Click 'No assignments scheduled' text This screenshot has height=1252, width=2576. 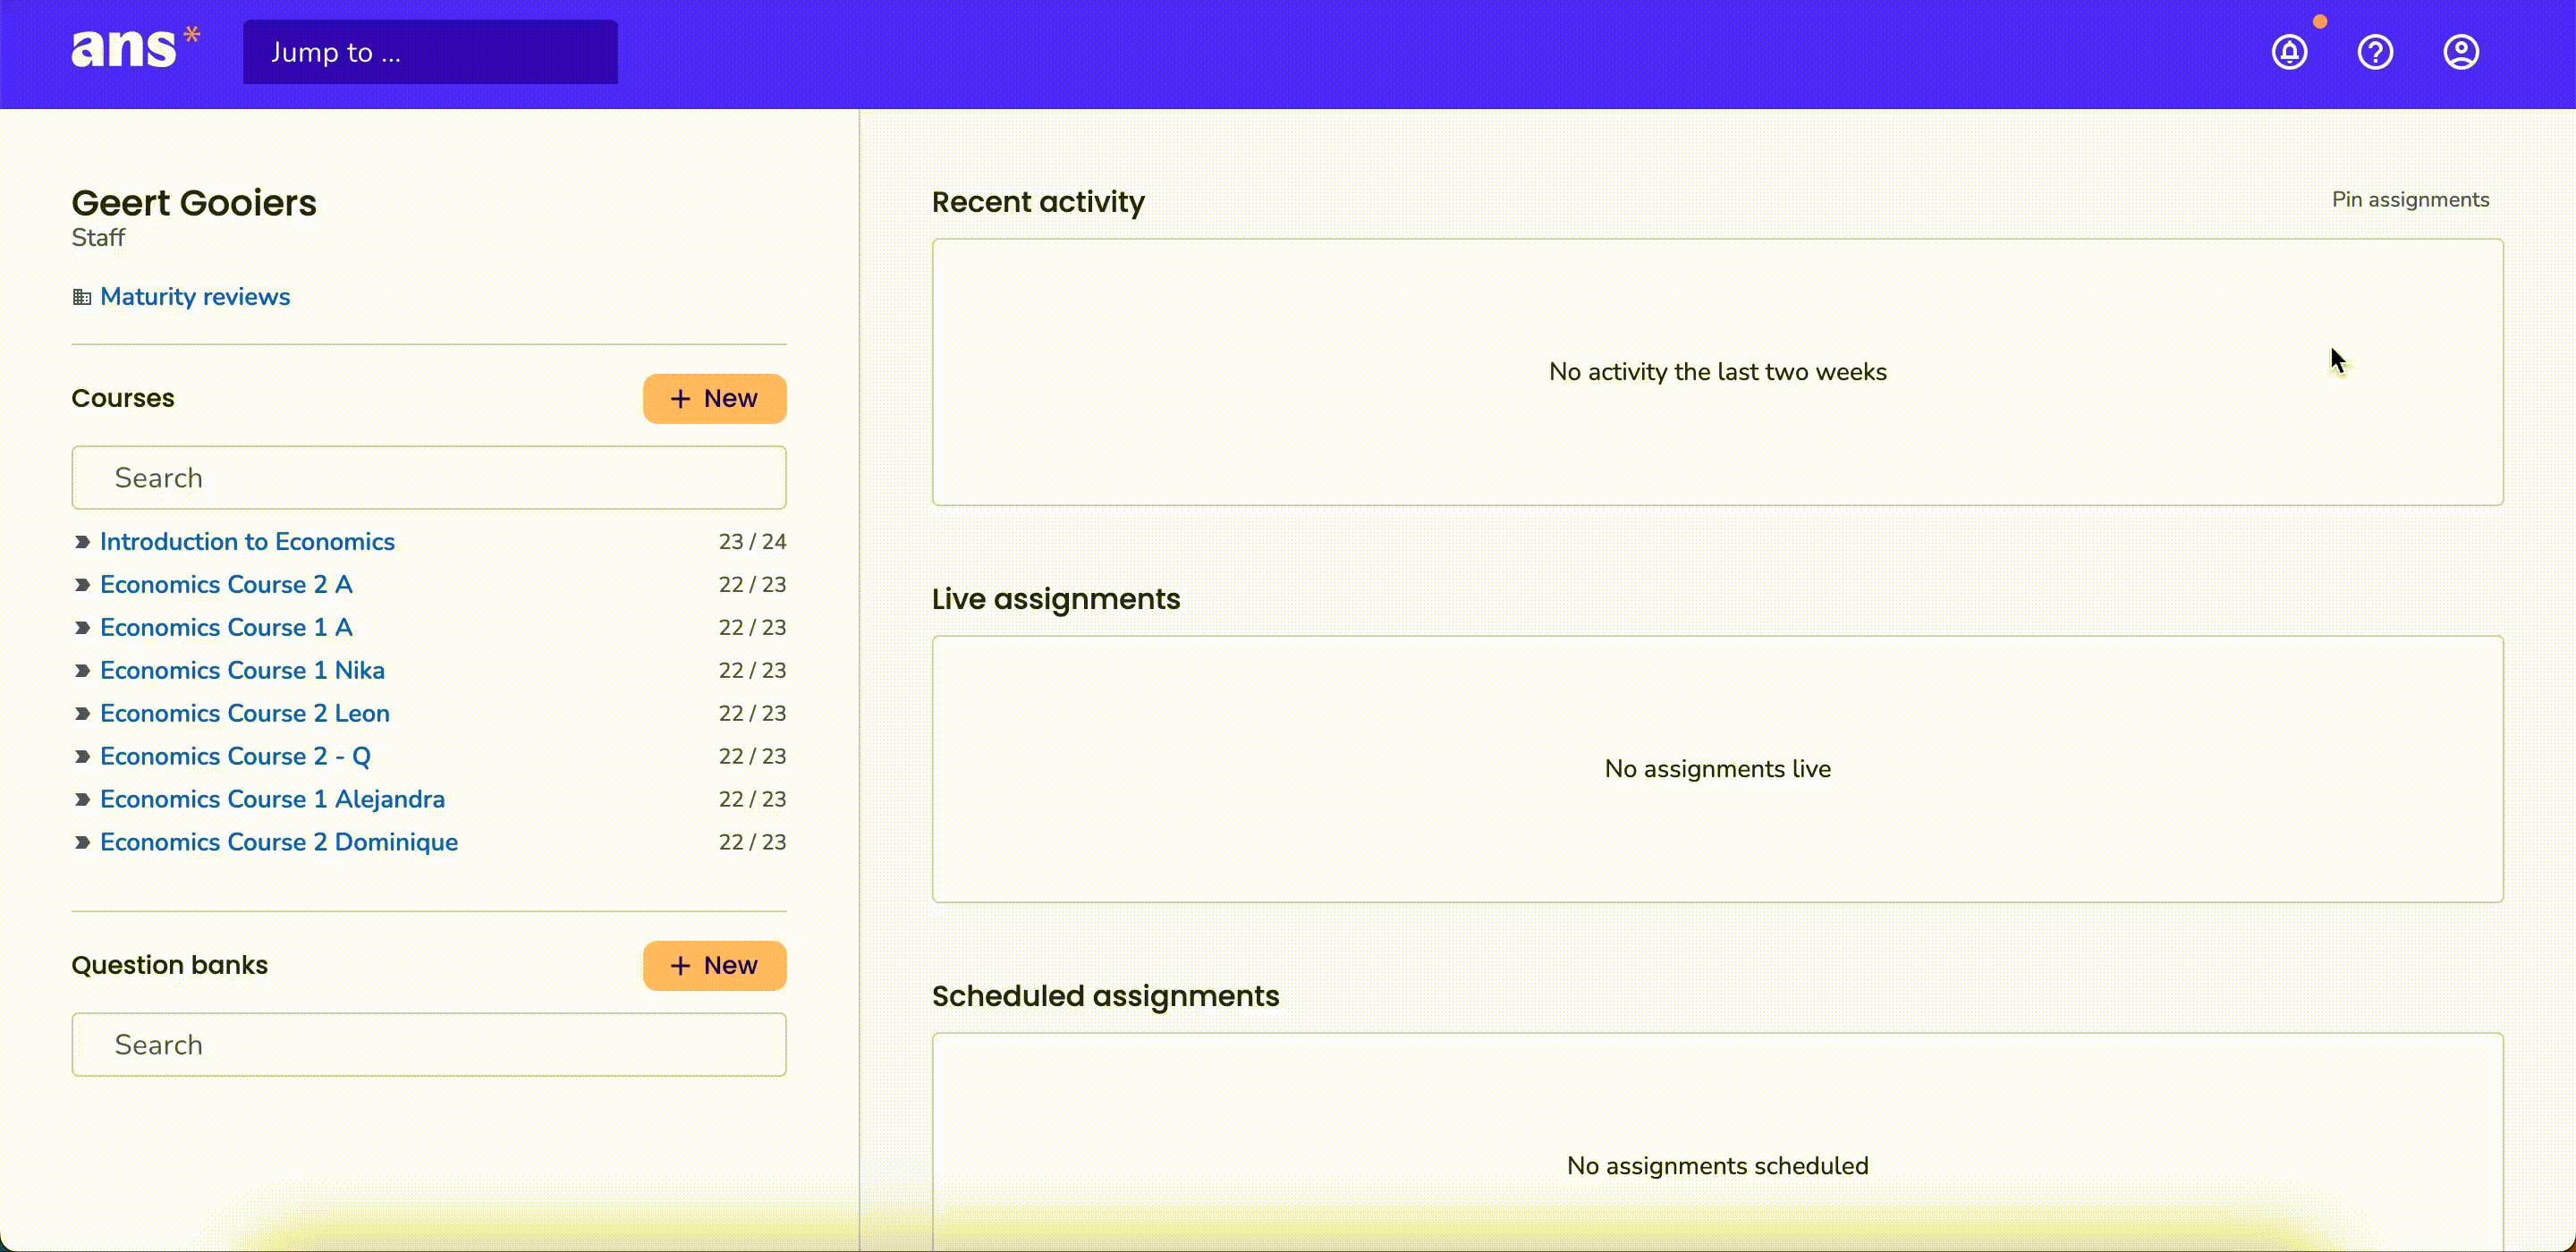click(1717, 1166)
